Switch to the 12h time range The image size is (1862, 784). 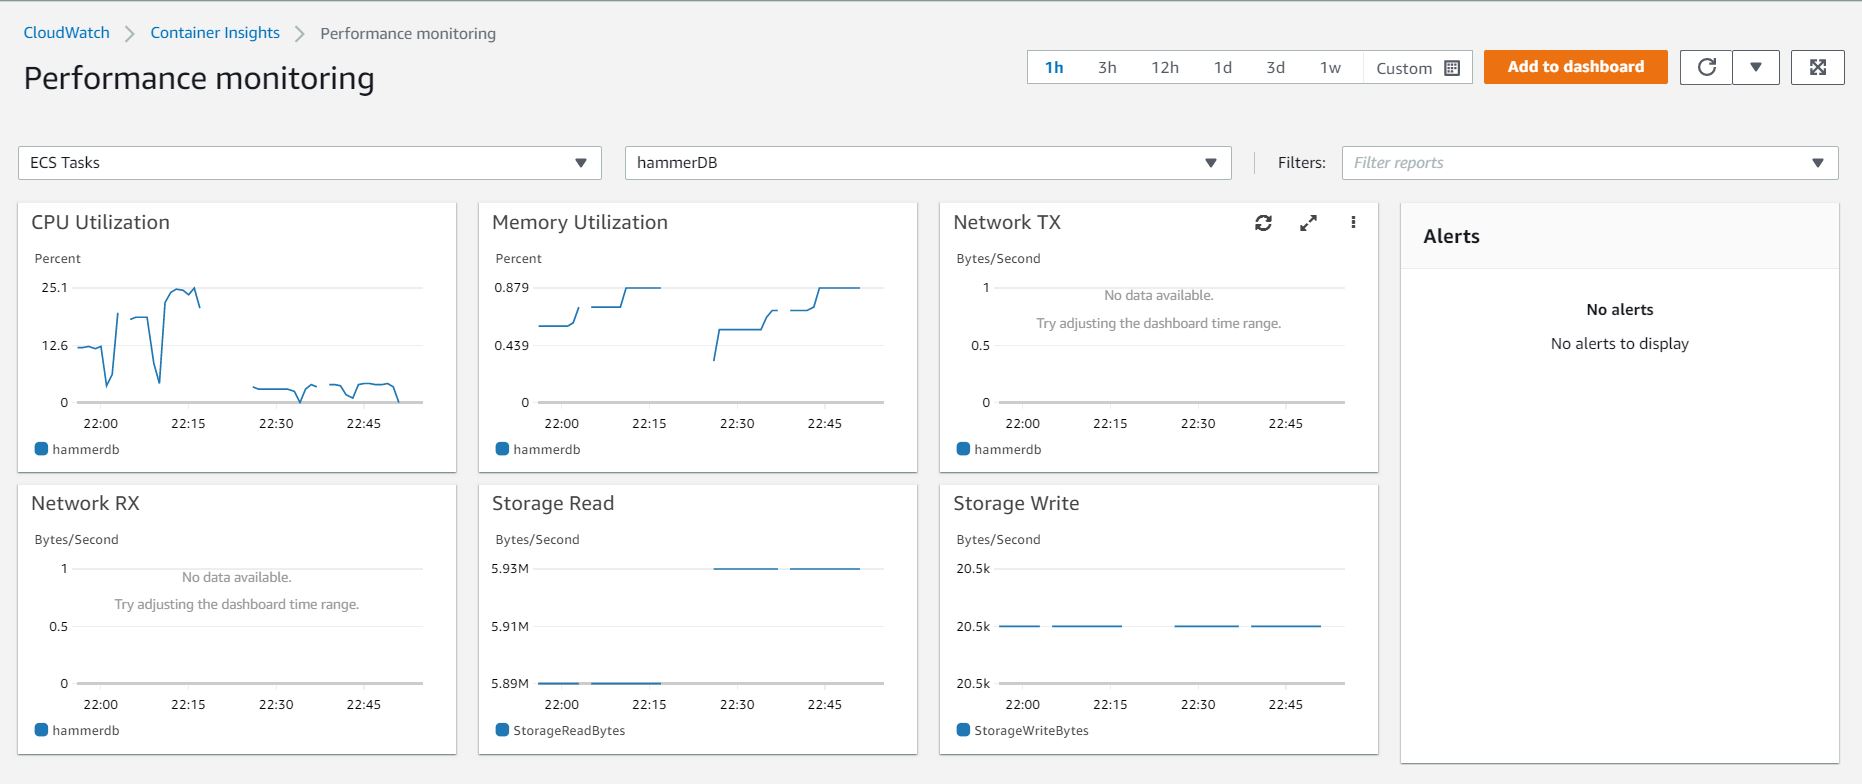pyautogui.click(x=1164, y=68)
